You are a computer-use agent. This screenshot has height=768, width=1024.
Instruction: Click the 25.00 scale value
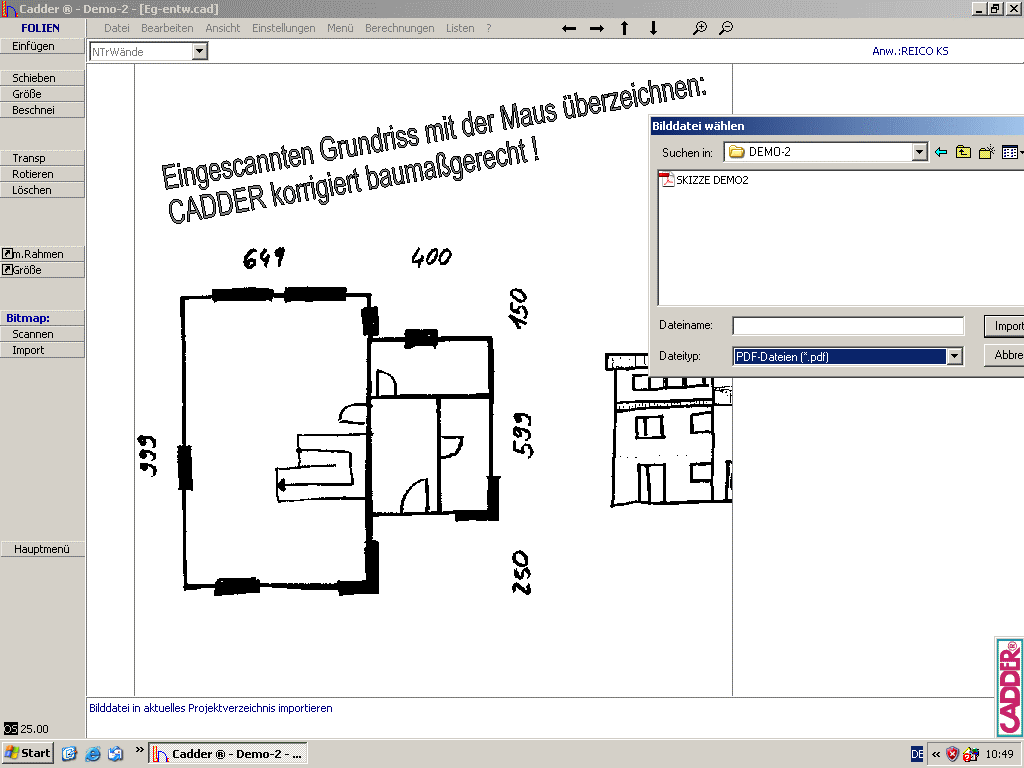point(34,729)
